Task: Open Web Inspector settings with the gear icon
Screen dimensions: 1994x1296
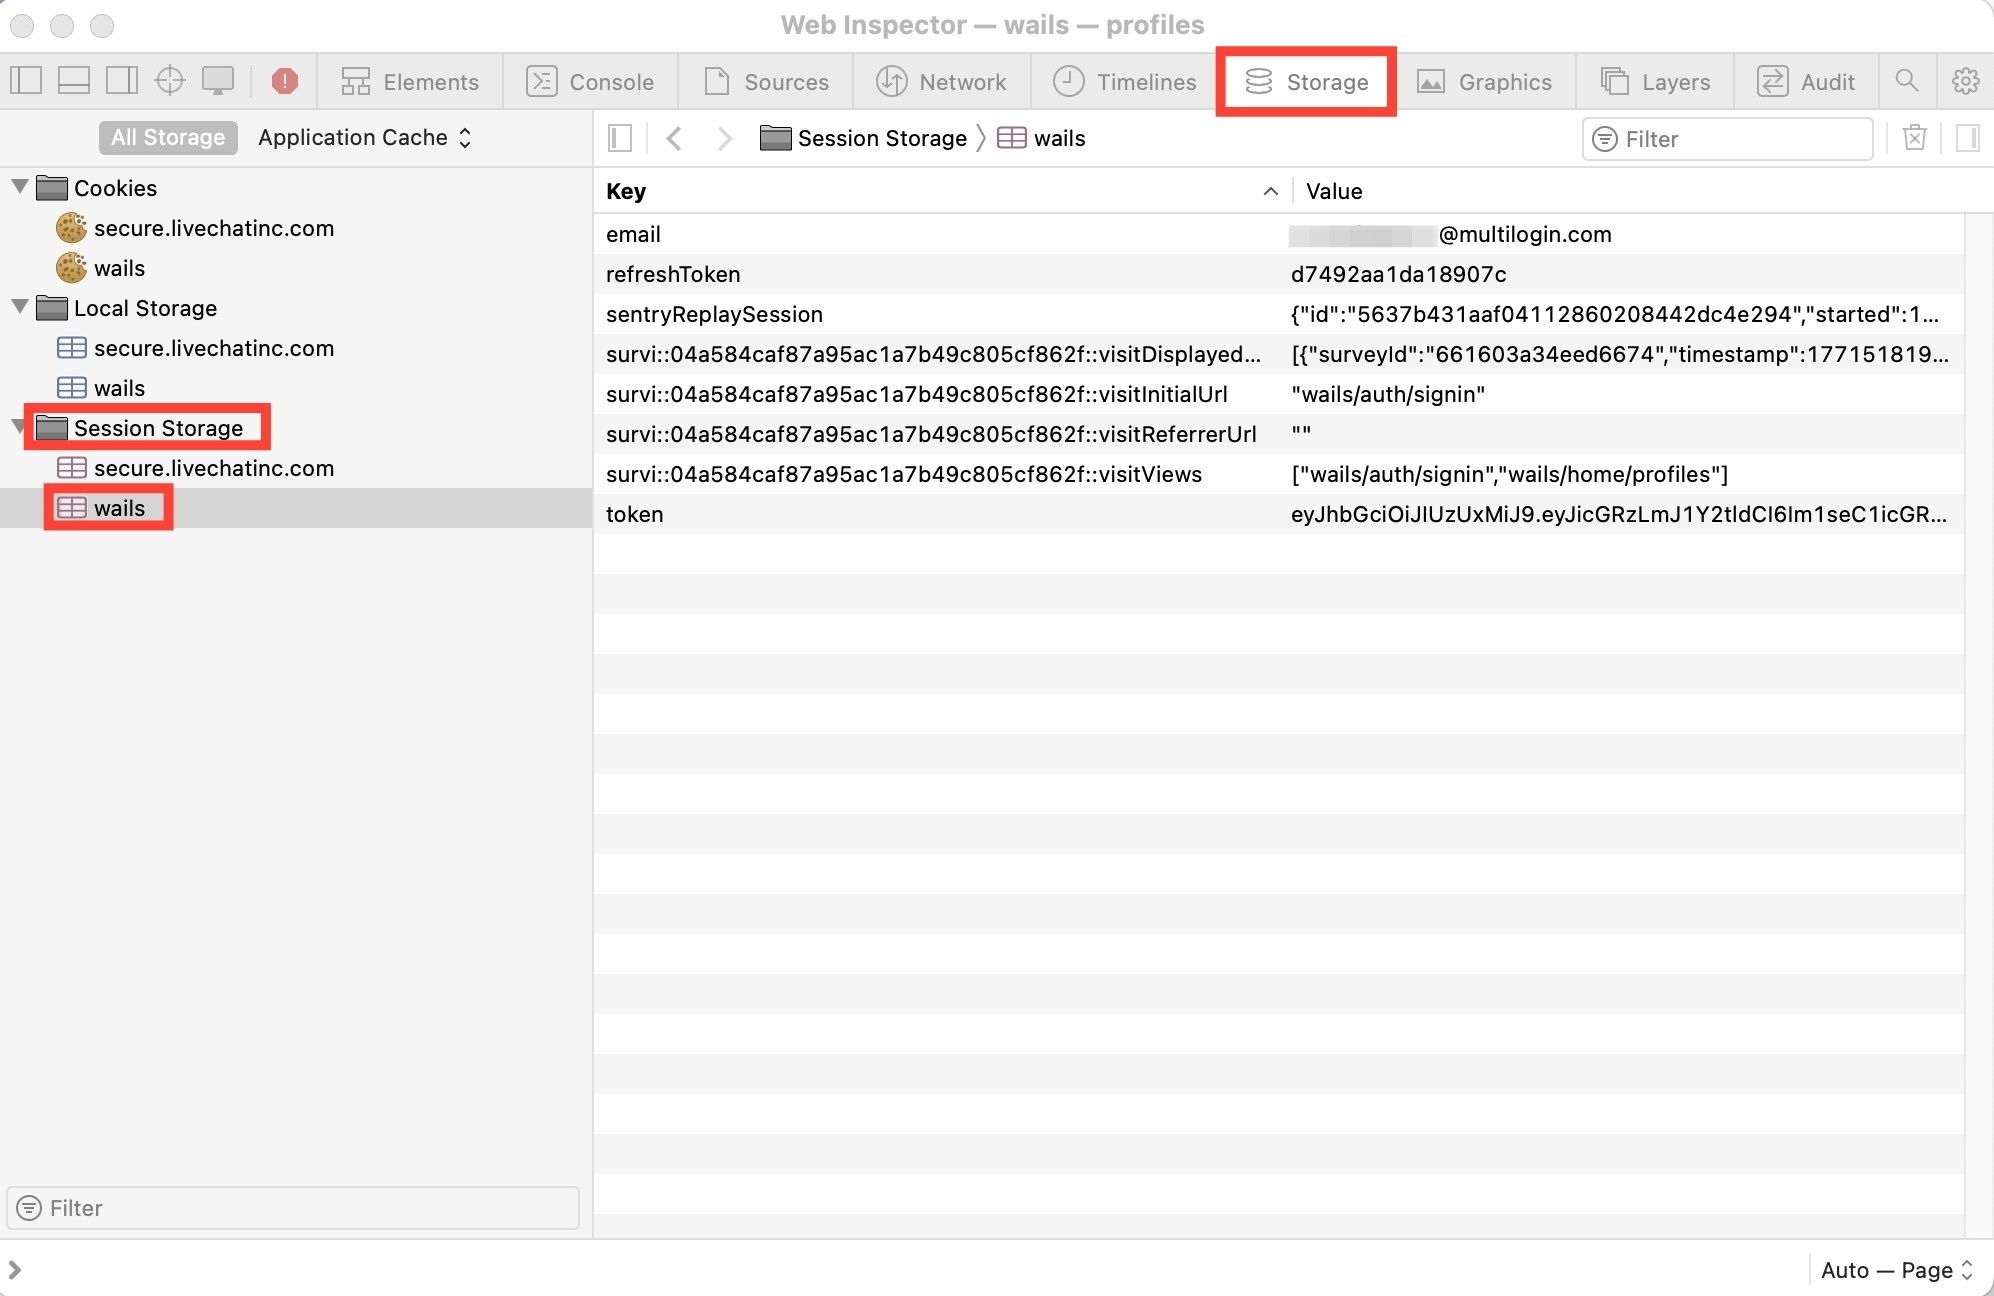Action: tap(1966, 81)
